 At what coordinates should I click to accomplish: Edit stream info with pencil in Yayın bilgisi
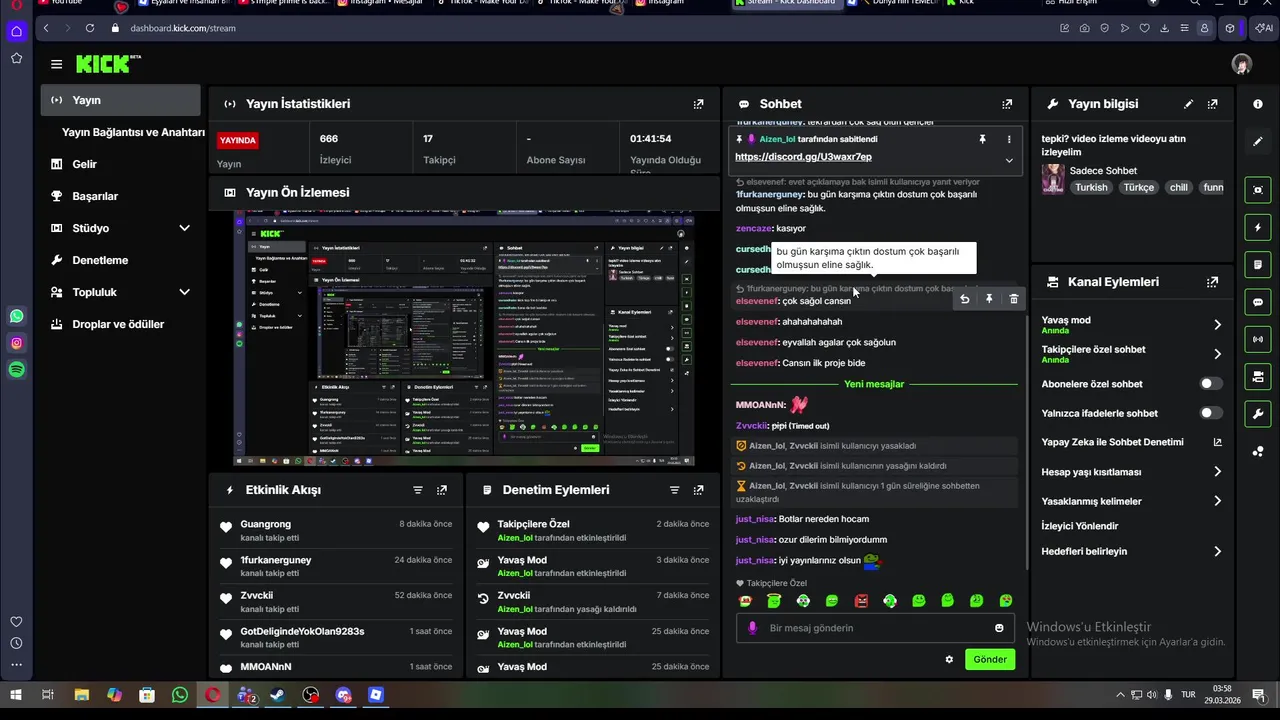[x=1188, y=104]
